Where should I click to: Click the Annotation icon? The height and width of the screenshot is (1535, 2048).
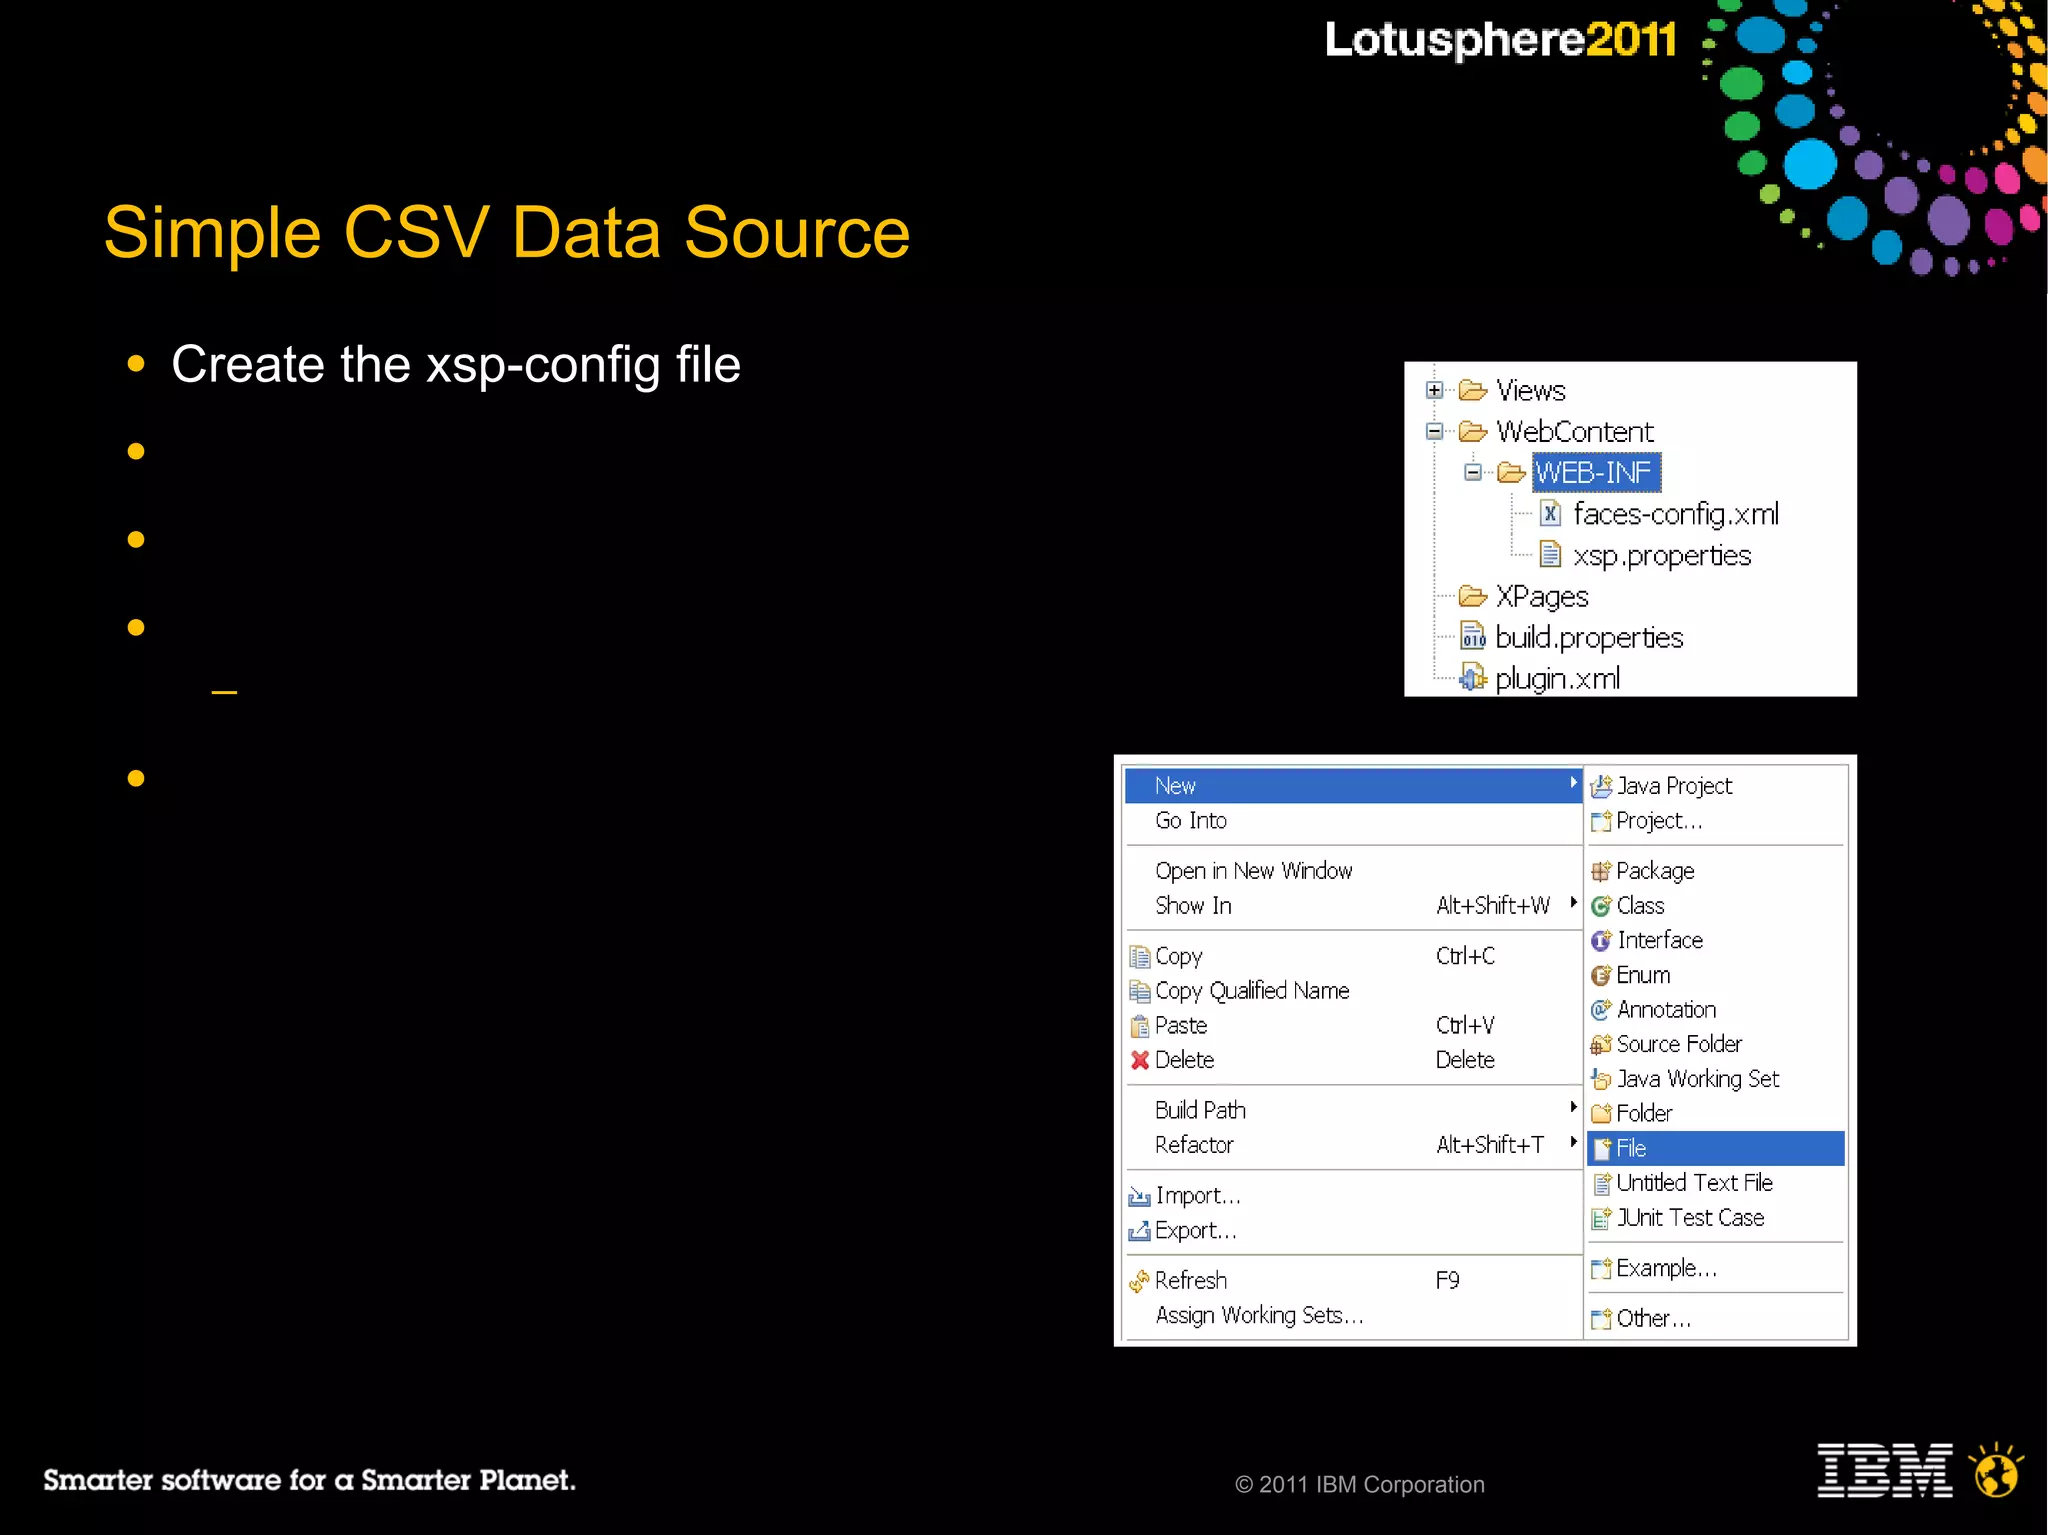(1601, 1010)
